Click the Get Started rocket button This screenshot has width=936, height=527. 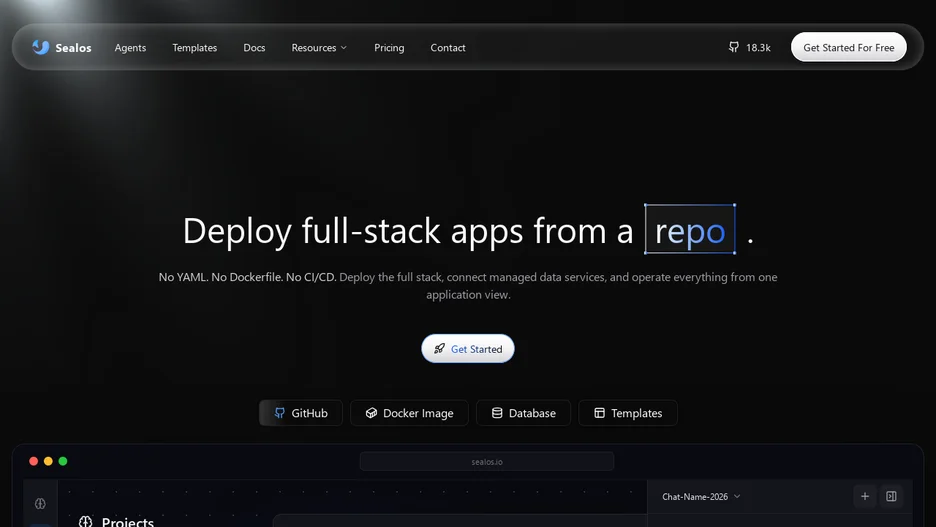(467, 349)
